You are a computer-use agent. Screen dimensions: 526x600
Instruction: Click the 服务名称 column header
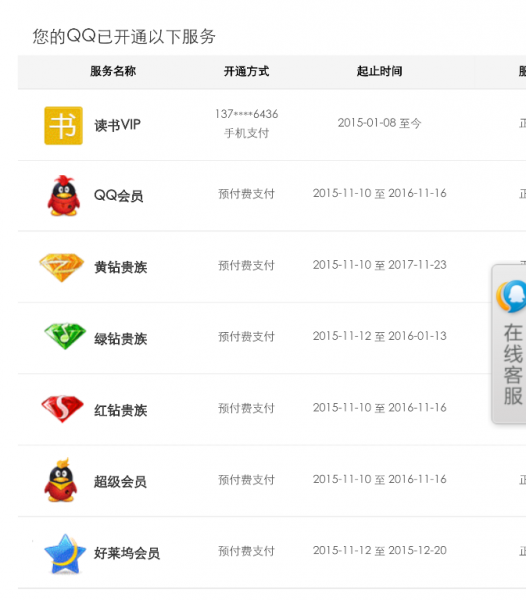[x=113, y=71]
